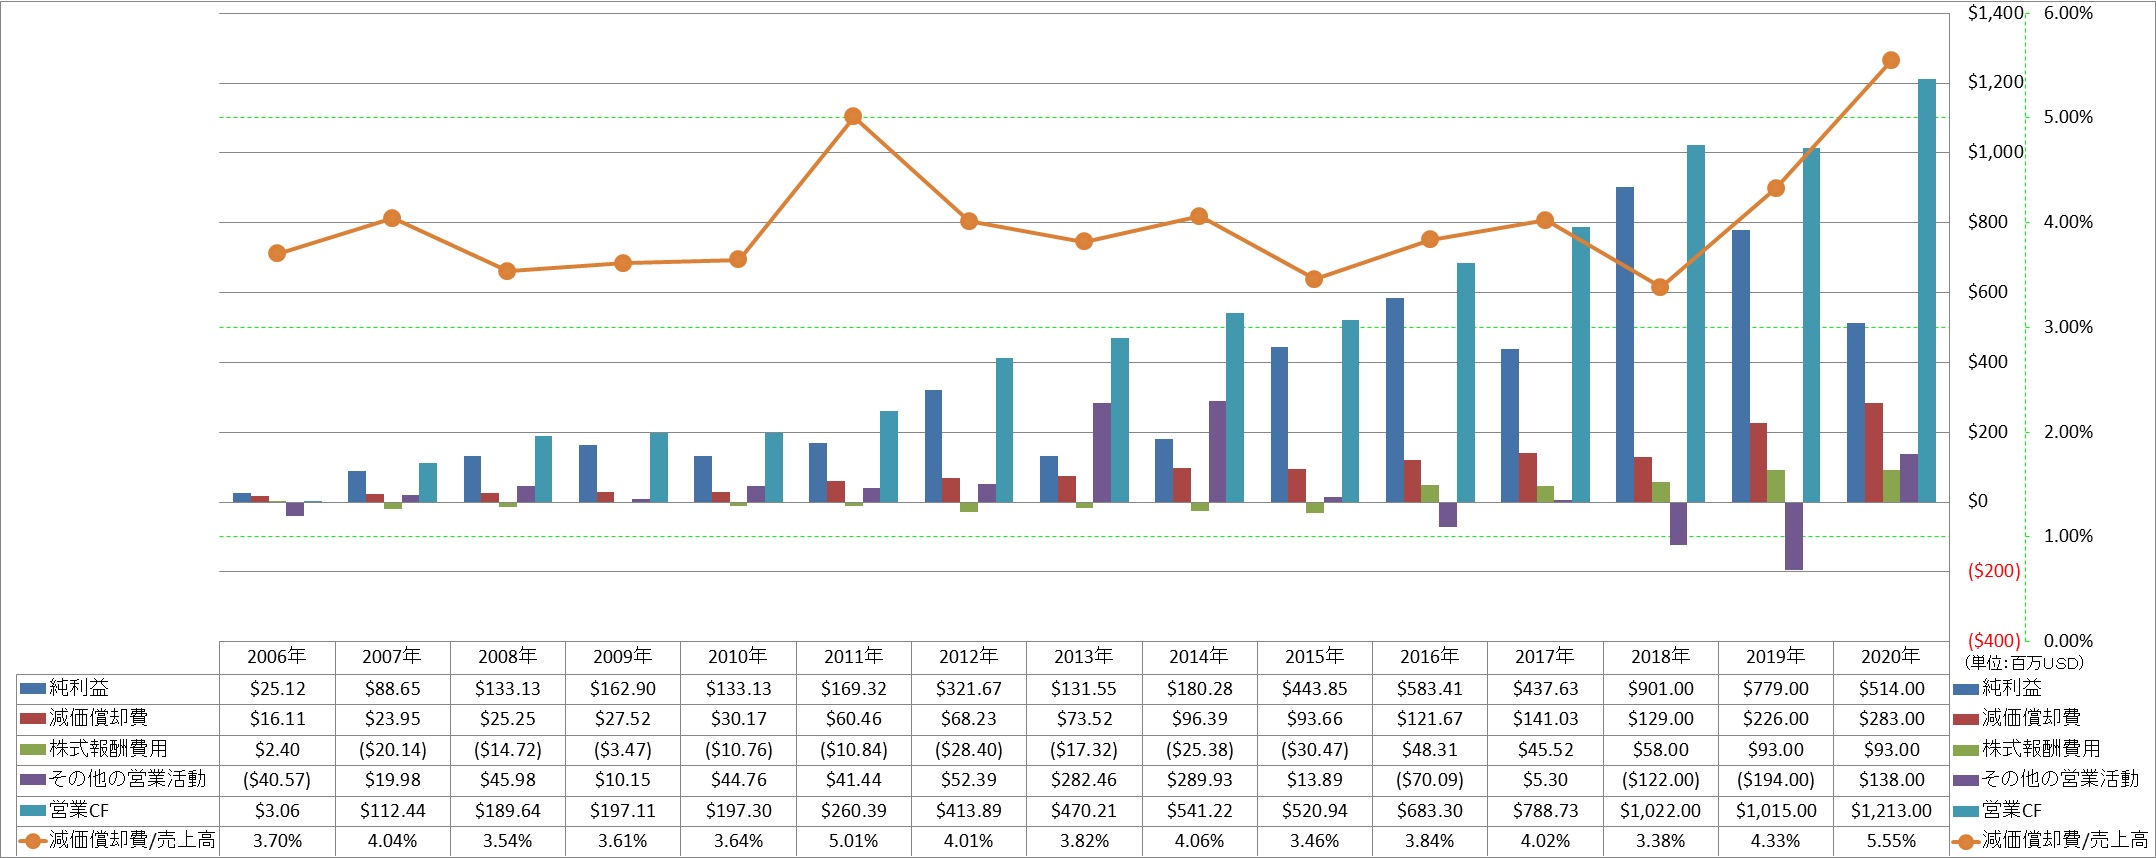Select the 純利益 entry in the right-side legend
This screenshot has width=2156, height=858.
[x=1998, y=688]
